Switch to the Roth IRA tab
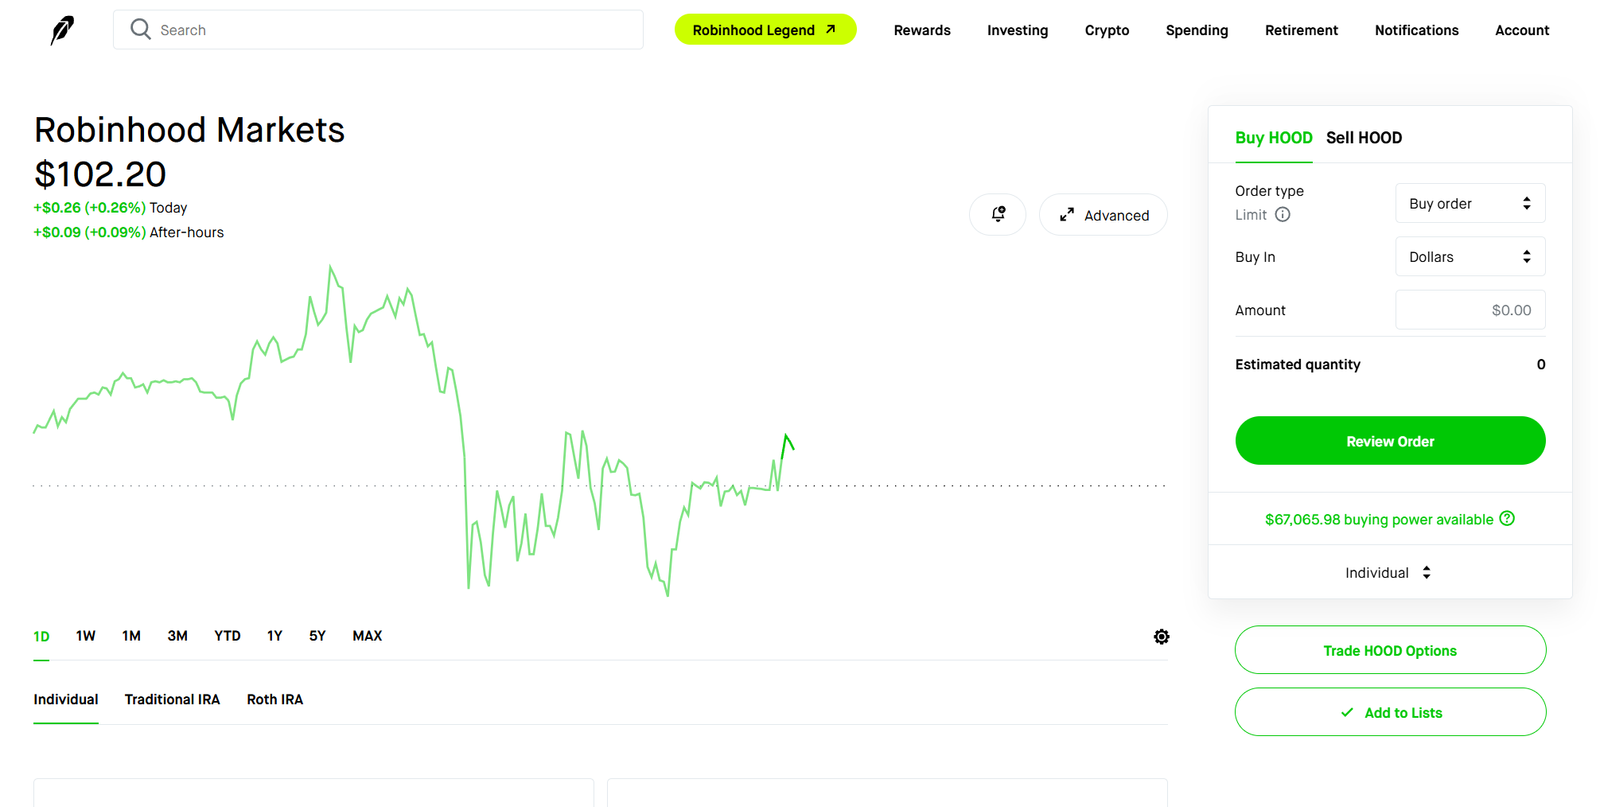Screen dimensions: 1600x807 pos(275,699)
